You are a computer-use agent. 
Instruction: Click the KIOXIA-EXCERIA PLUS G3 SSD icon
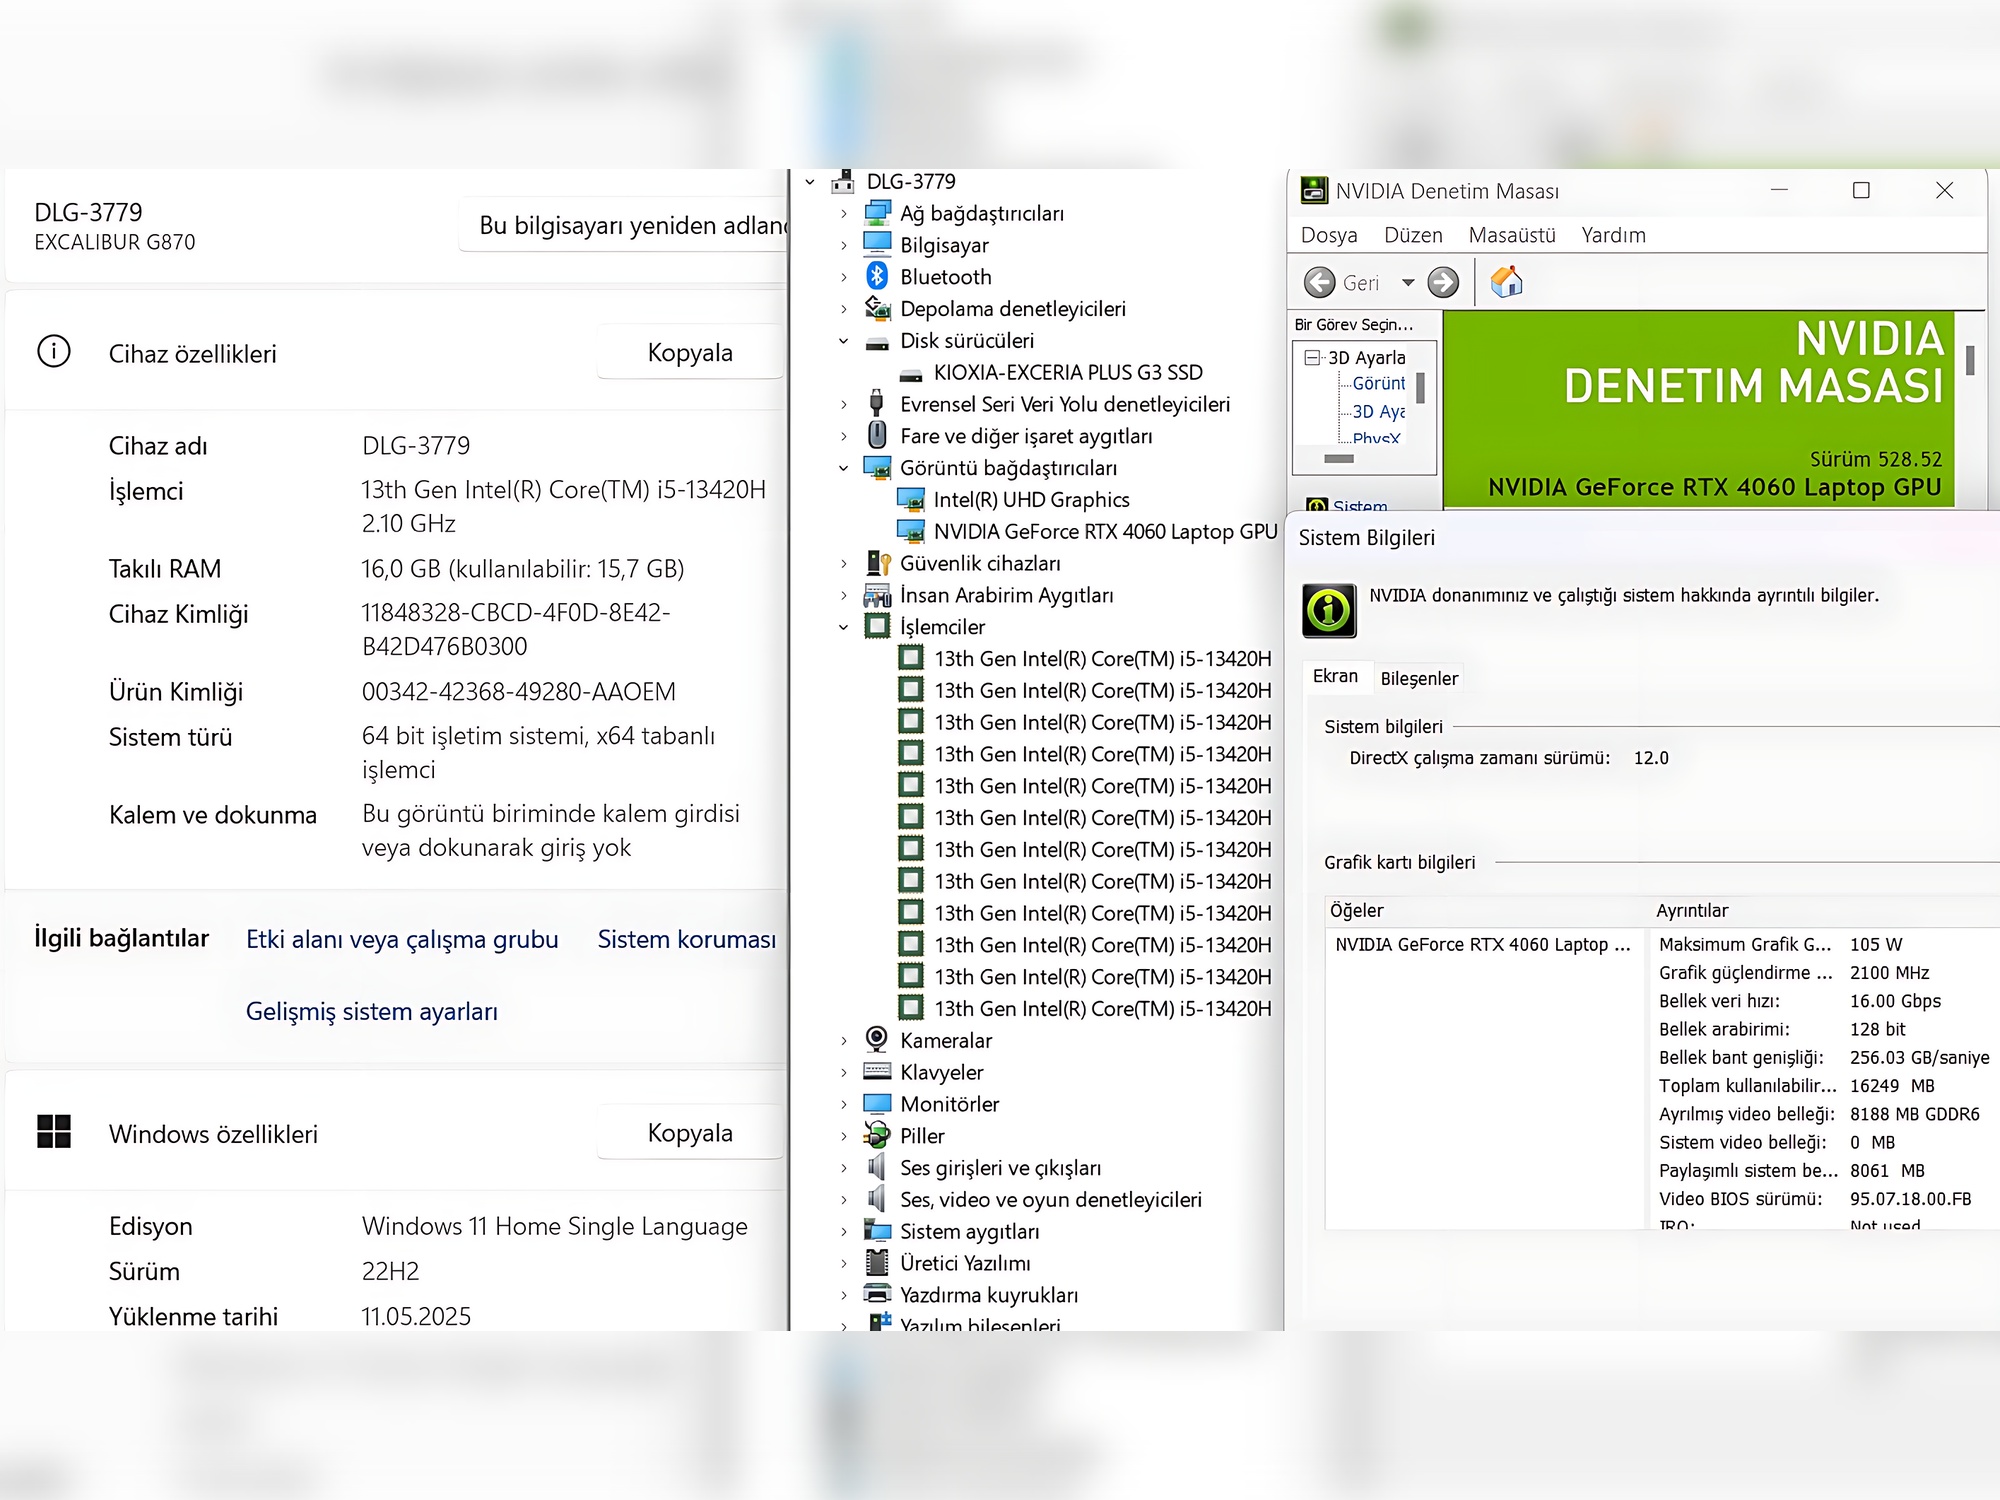pos(911,375)
